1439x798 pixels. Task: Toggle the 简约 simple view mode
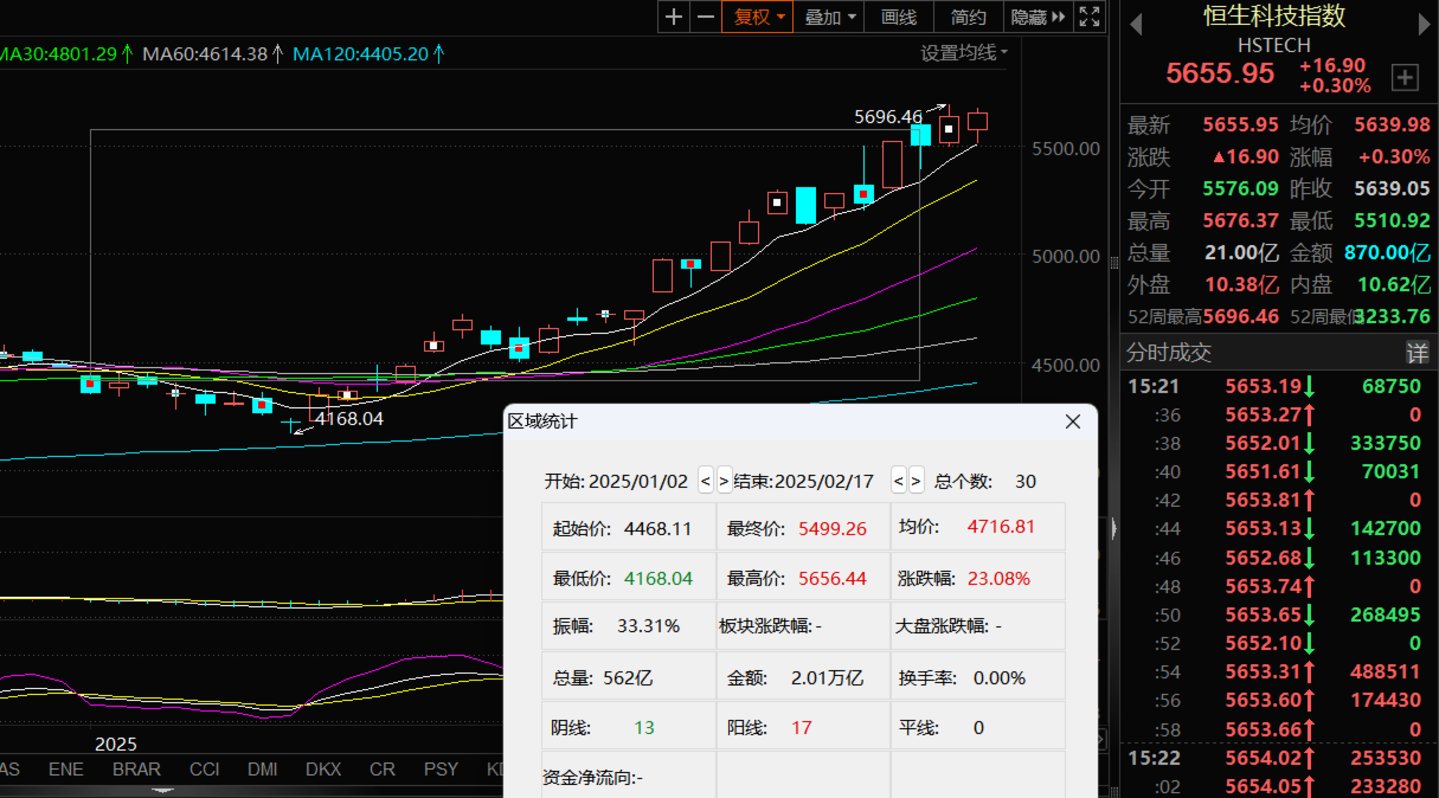pyautogui.click(x=968, y=17)
